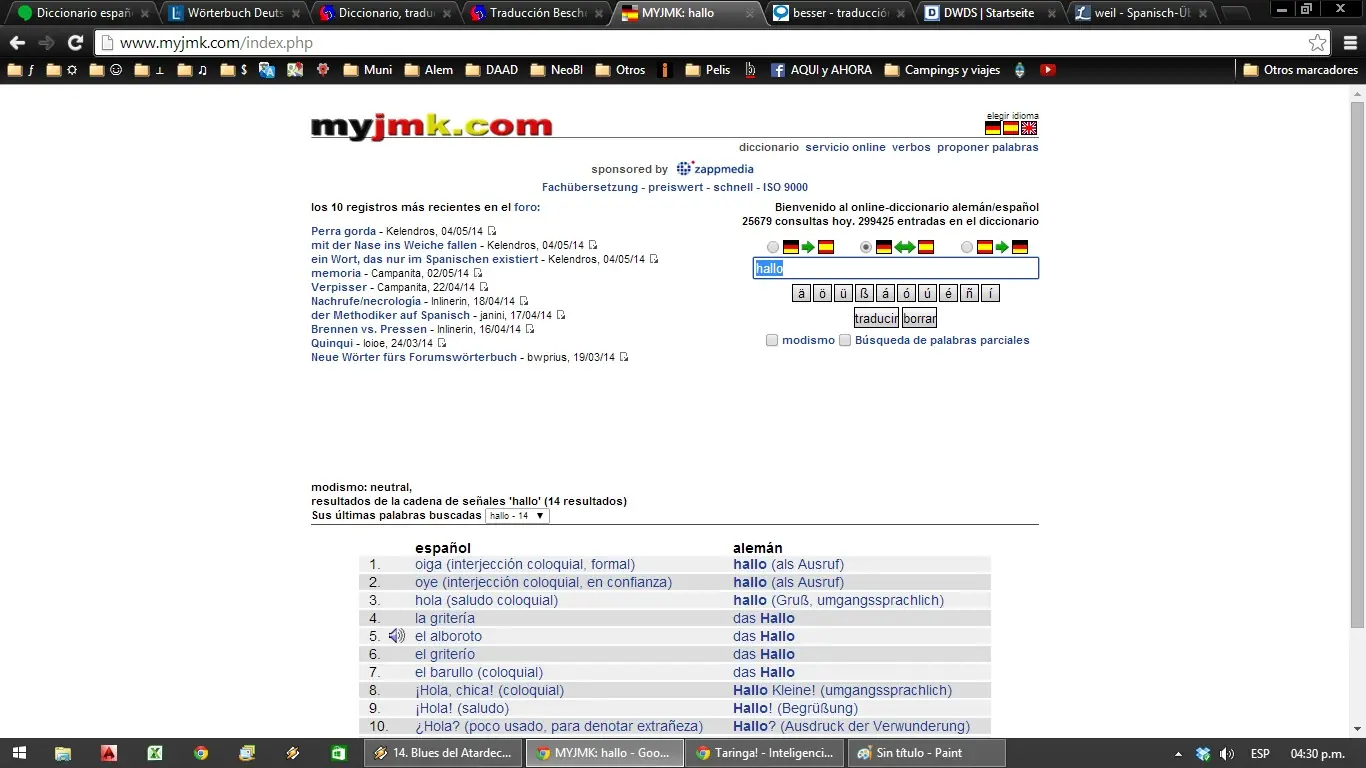Open the Facebook AQUI y AHORA bookmark

[x=821, y=70]
